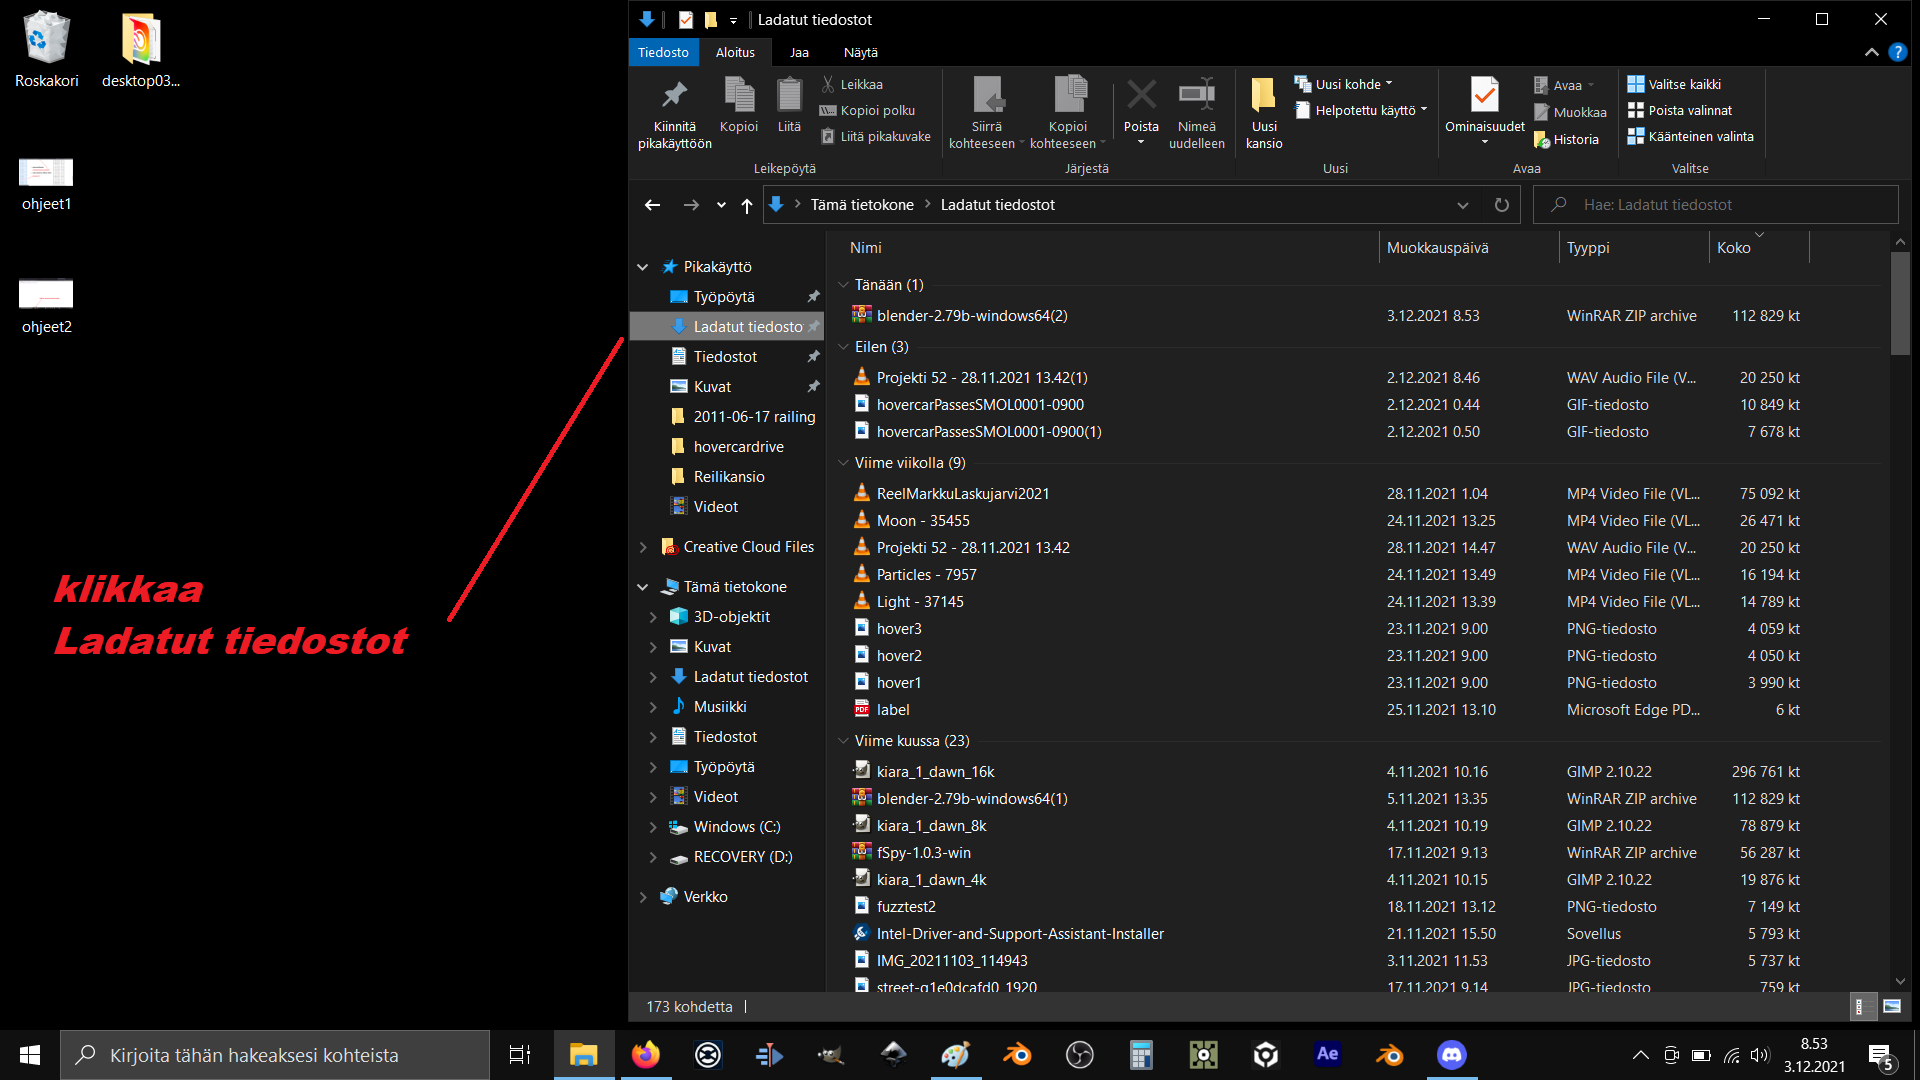Click the file list vertical scrollbar thumb
Viewport: 1920px width, 1080px height.
(1900, 303)
